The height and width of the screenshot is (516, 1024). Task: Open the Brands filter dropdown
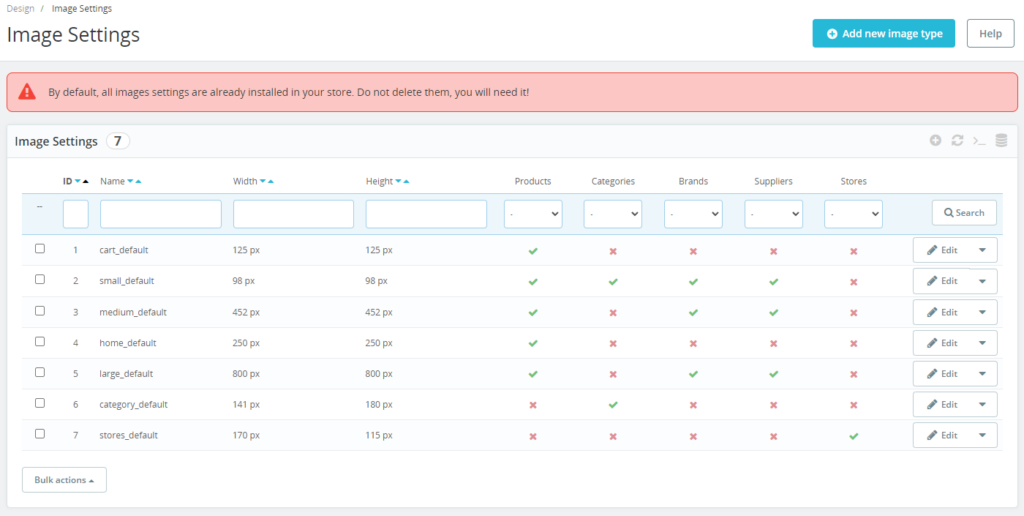tap(693, 214)
